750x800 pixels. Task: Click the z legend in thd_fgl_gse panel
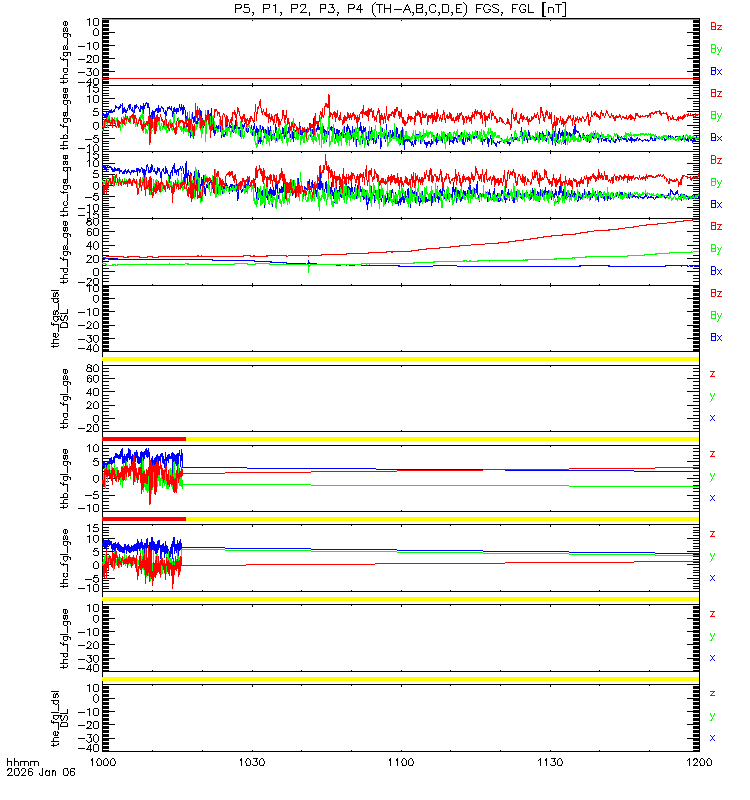(712, 614)
